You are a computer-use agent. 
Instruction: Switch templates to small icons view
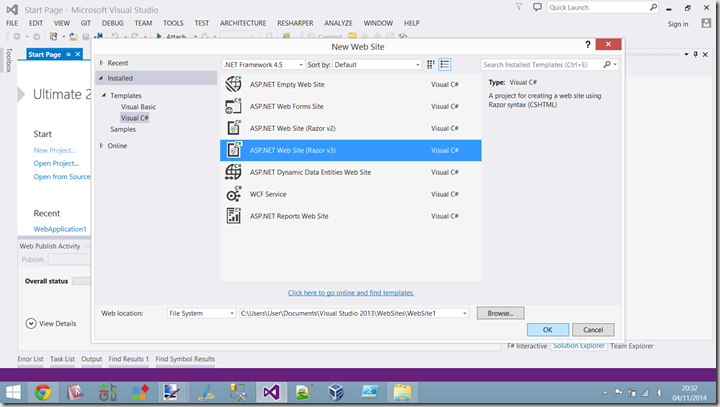[431, 65]
